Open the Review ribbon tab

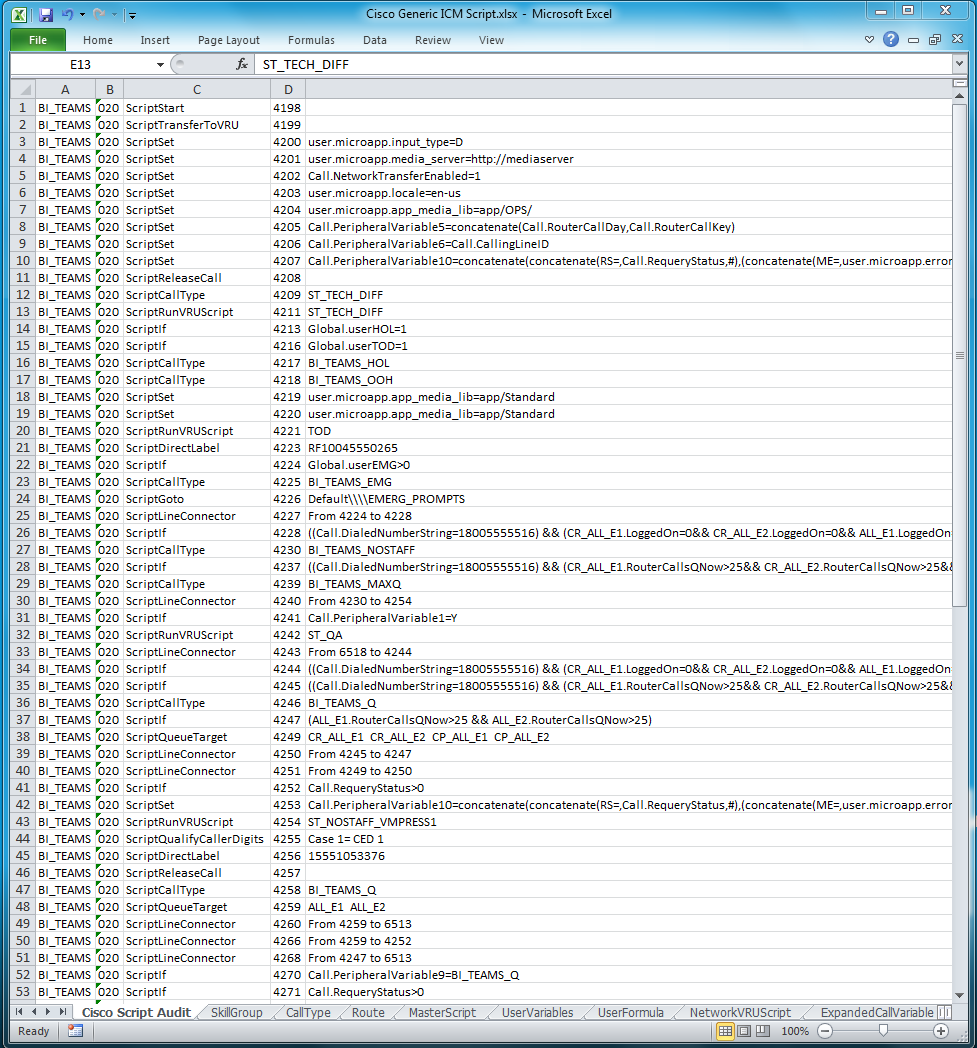pos(433,40)
